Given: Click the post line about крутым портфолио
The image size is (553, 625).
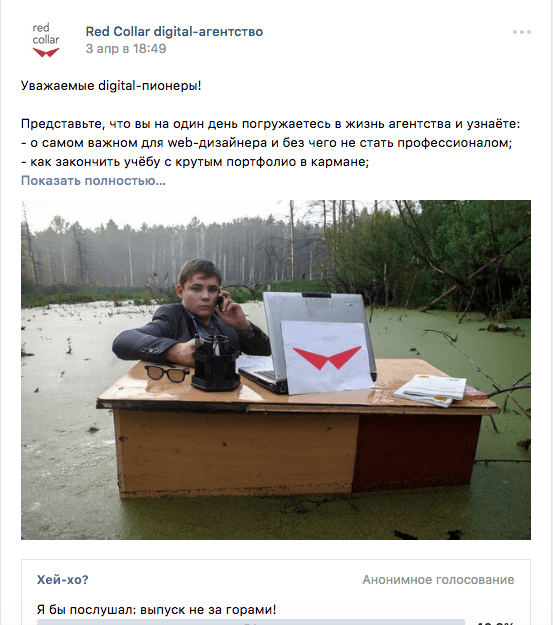Looking at the screenshot, I should pos(195,162).
